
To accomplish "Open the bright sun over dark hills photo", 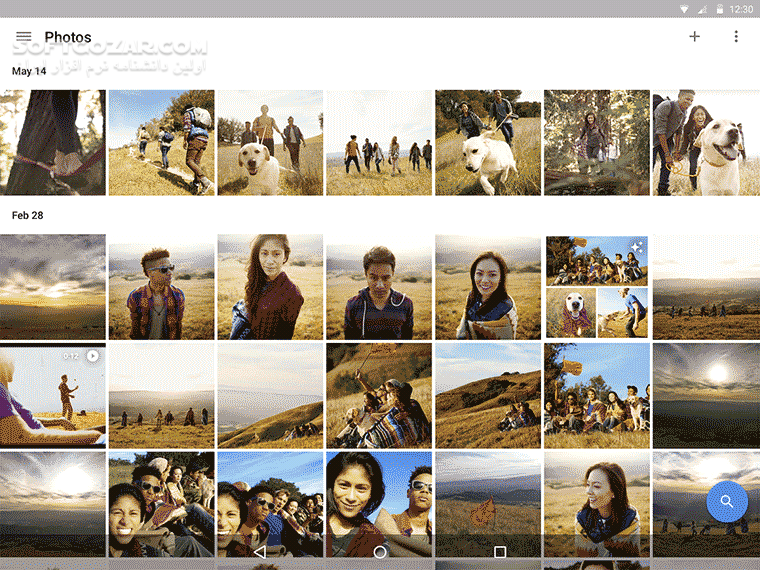I will pos(706,395).
